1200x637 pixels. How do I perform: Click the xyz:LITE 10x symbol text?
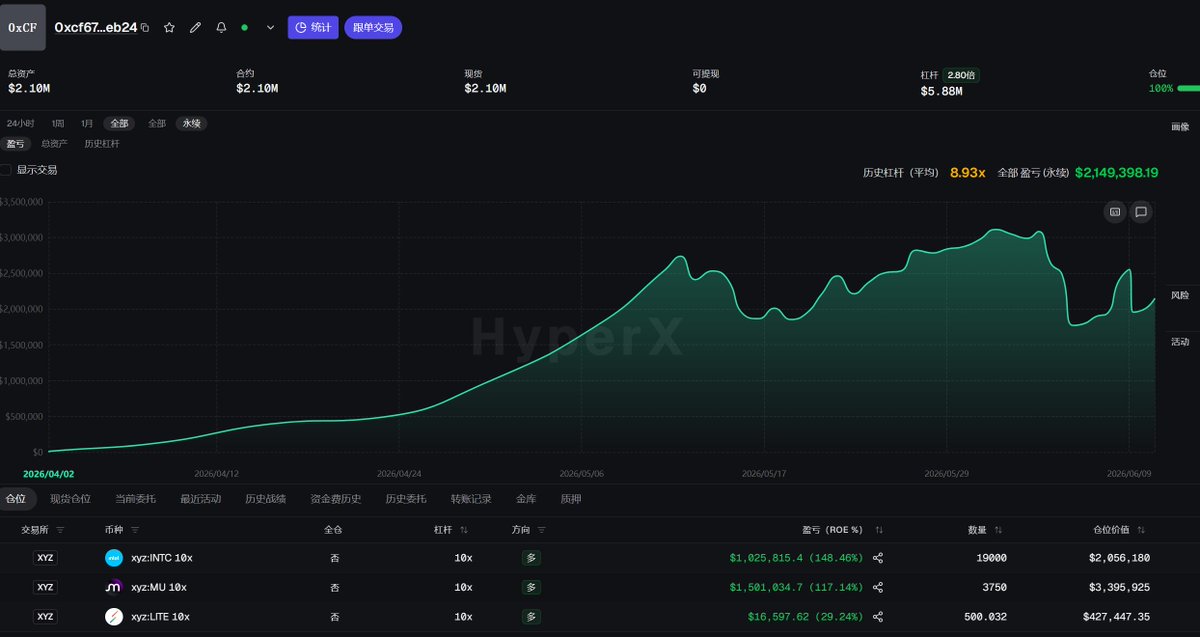(x=160, y=617)
